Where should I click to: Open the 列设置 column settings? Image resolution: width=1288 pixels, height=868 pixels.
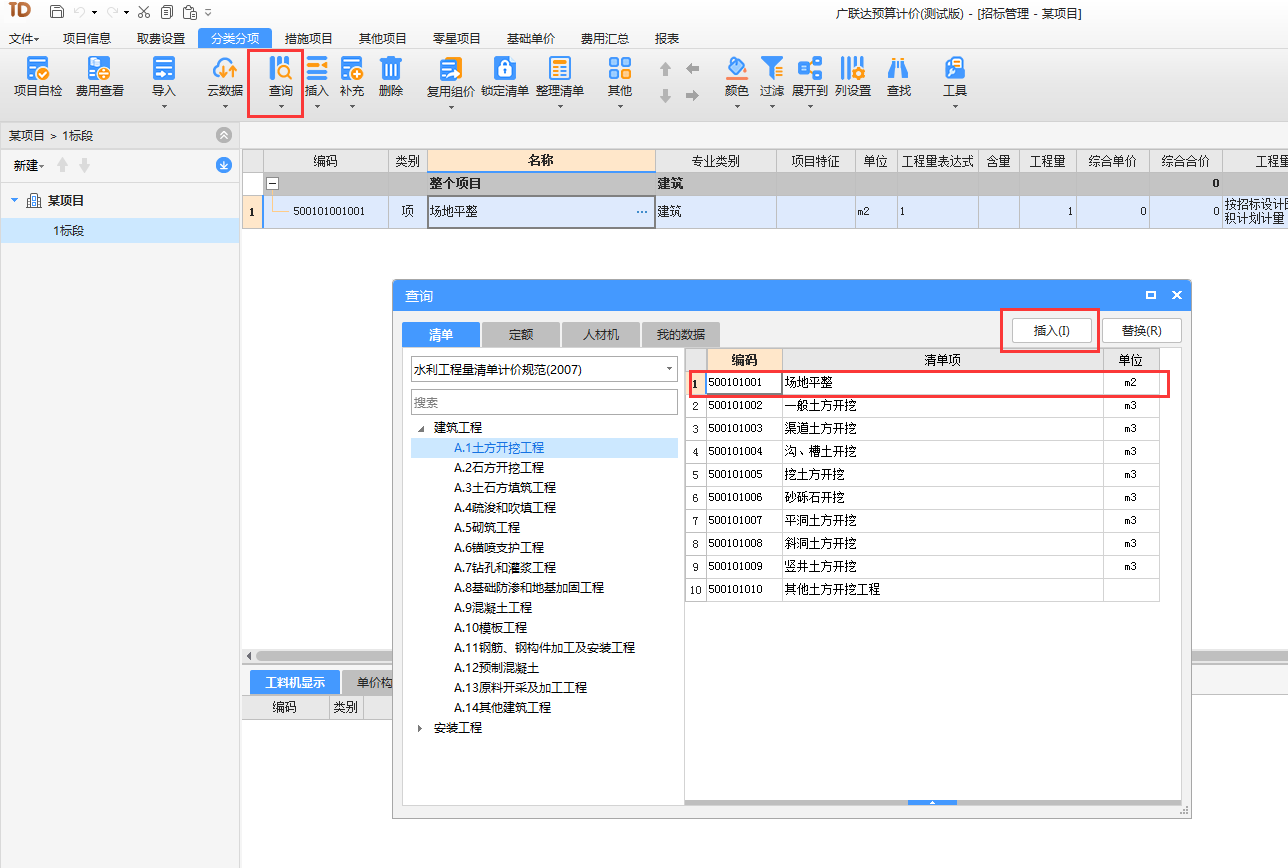click(852, 70)
